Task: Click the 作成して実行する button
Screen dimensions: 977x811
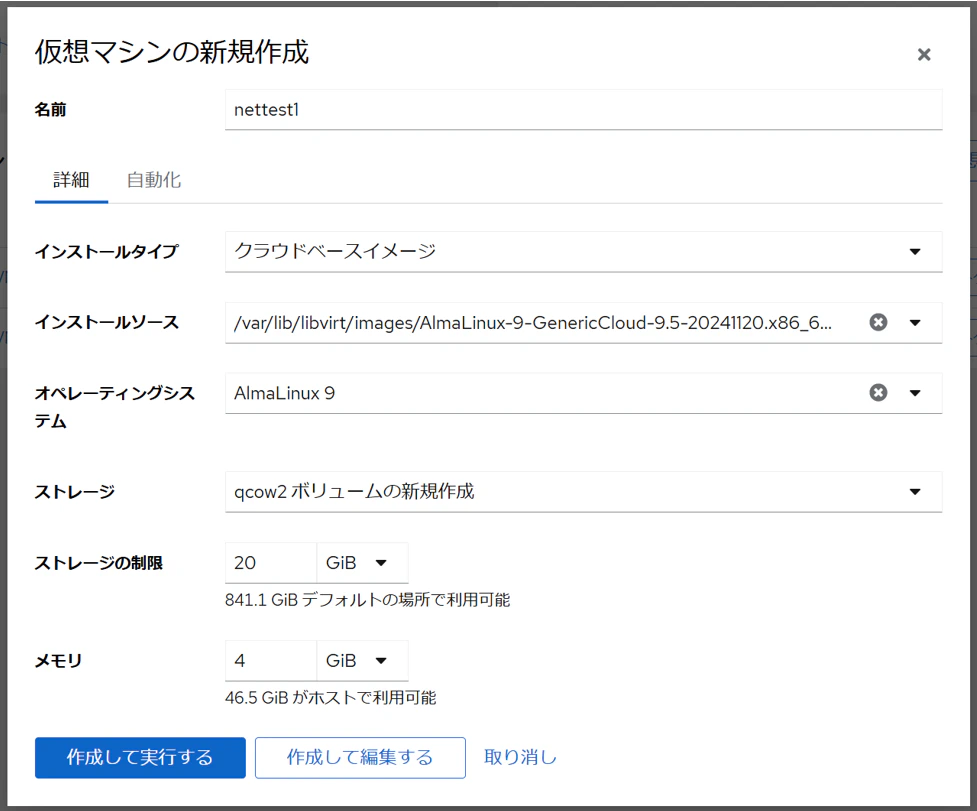Action: click(140, 757)
